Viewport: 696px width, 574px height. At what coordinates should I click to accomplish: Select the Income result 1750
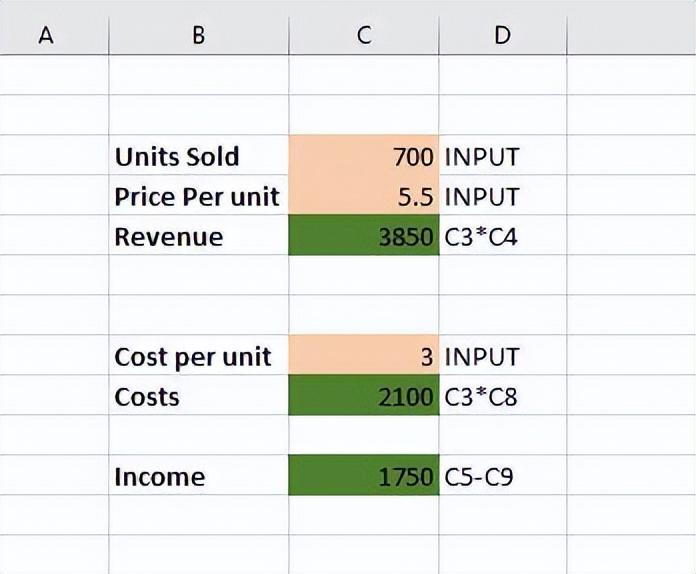[x=364, y=475]
